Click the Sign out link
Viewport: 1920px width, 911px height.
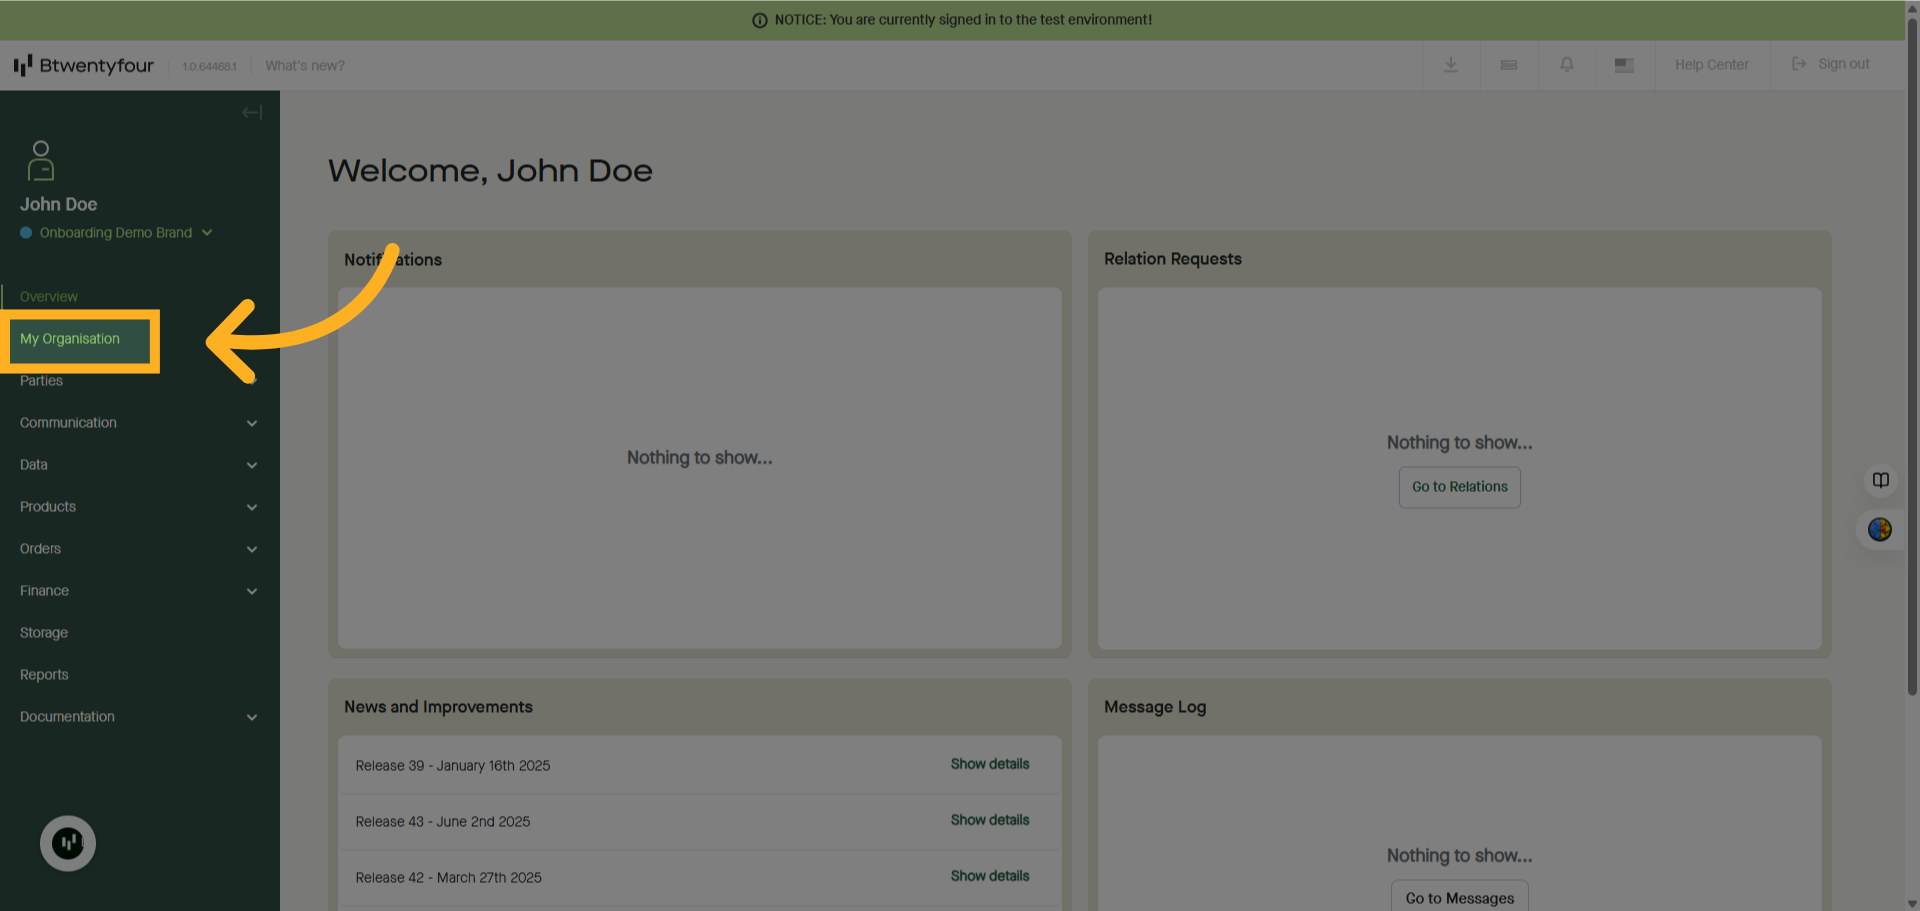(x=1831, y=64)
